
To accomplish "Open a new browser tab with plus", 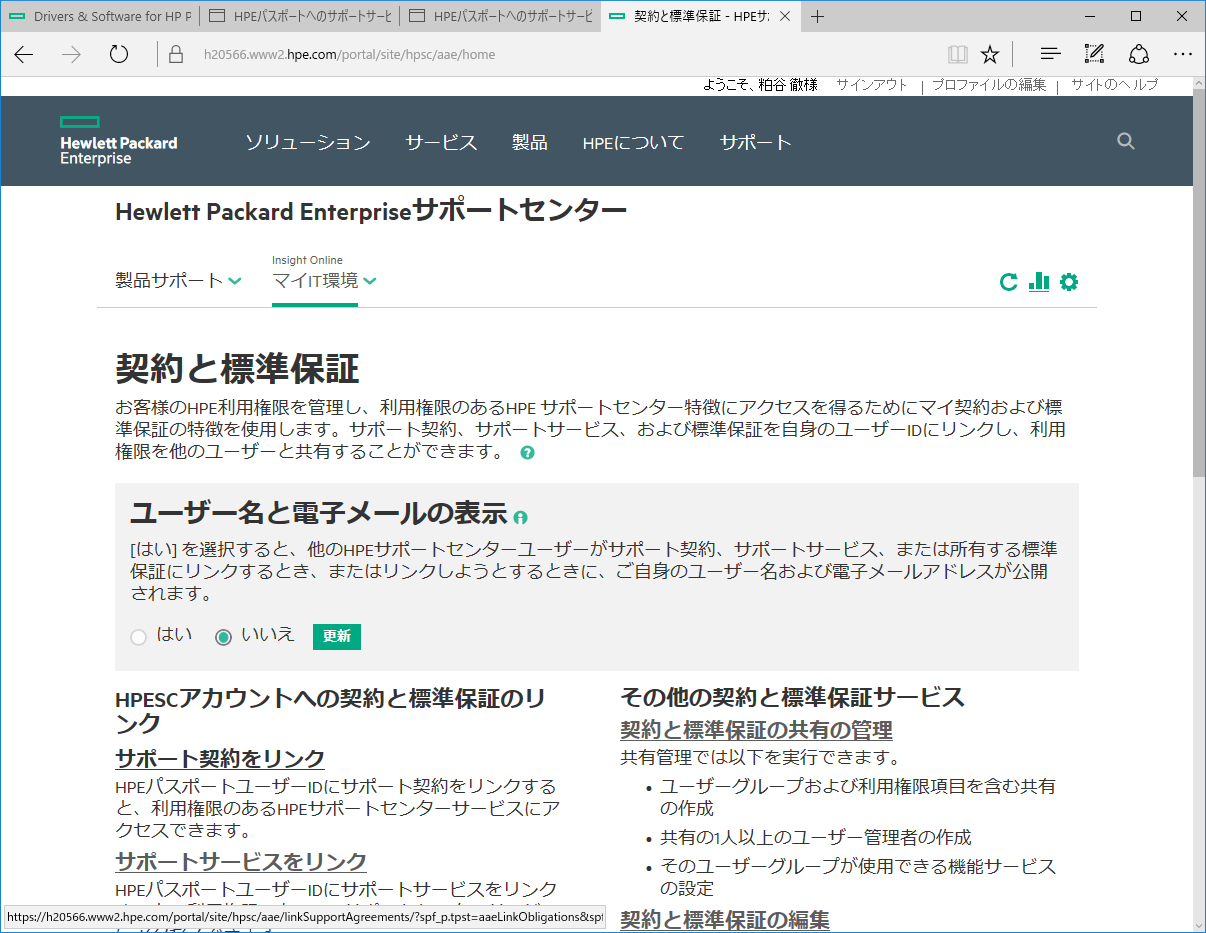I will pos(818,16).
